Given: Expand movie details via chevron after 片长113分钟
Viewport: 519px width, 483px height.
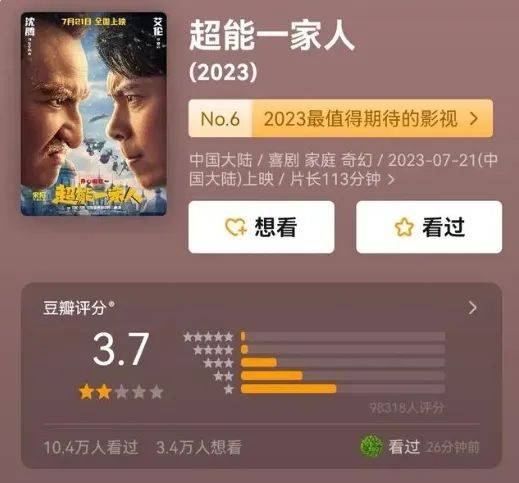Looking at the screenshot, I should pyautogui.click(x=391, y=180).
